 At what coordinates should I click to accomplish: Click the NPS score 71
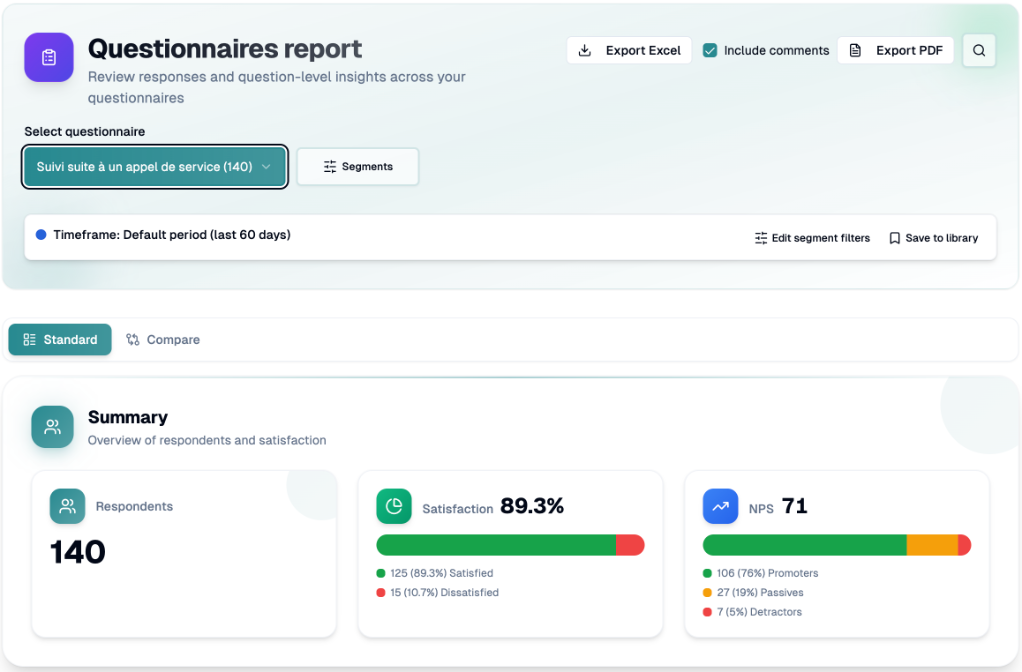tap(795, 506)
